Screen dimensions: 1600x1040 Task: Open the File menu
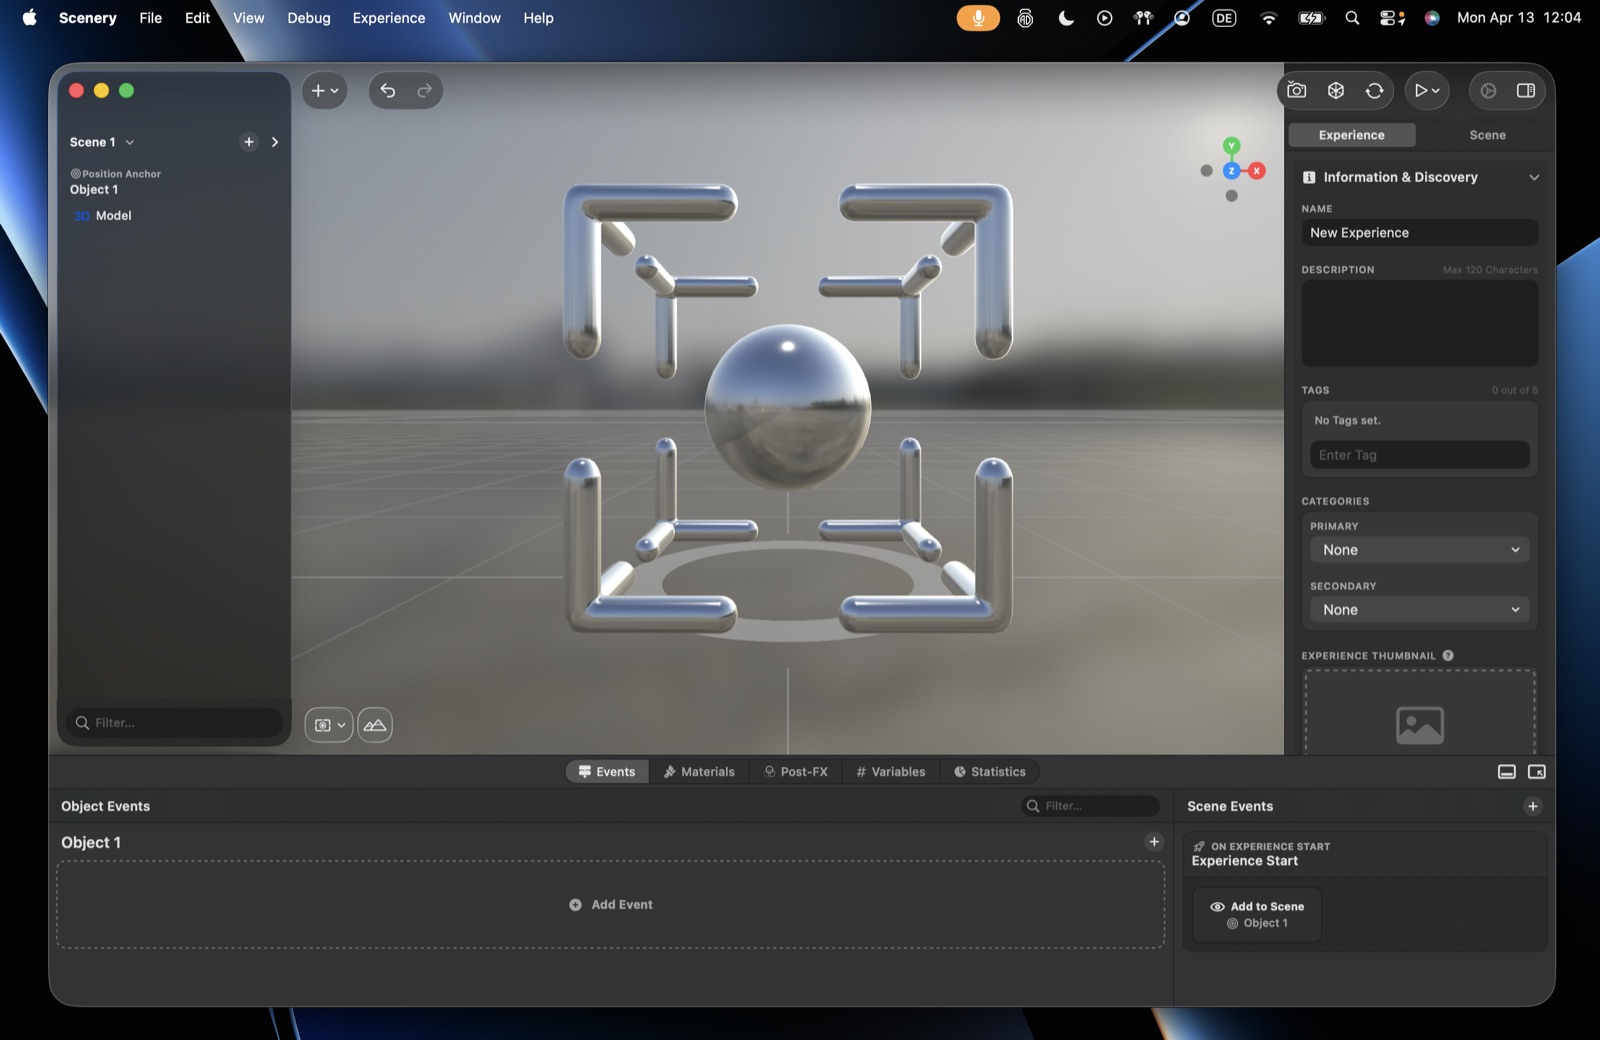(x=151, y=18)
